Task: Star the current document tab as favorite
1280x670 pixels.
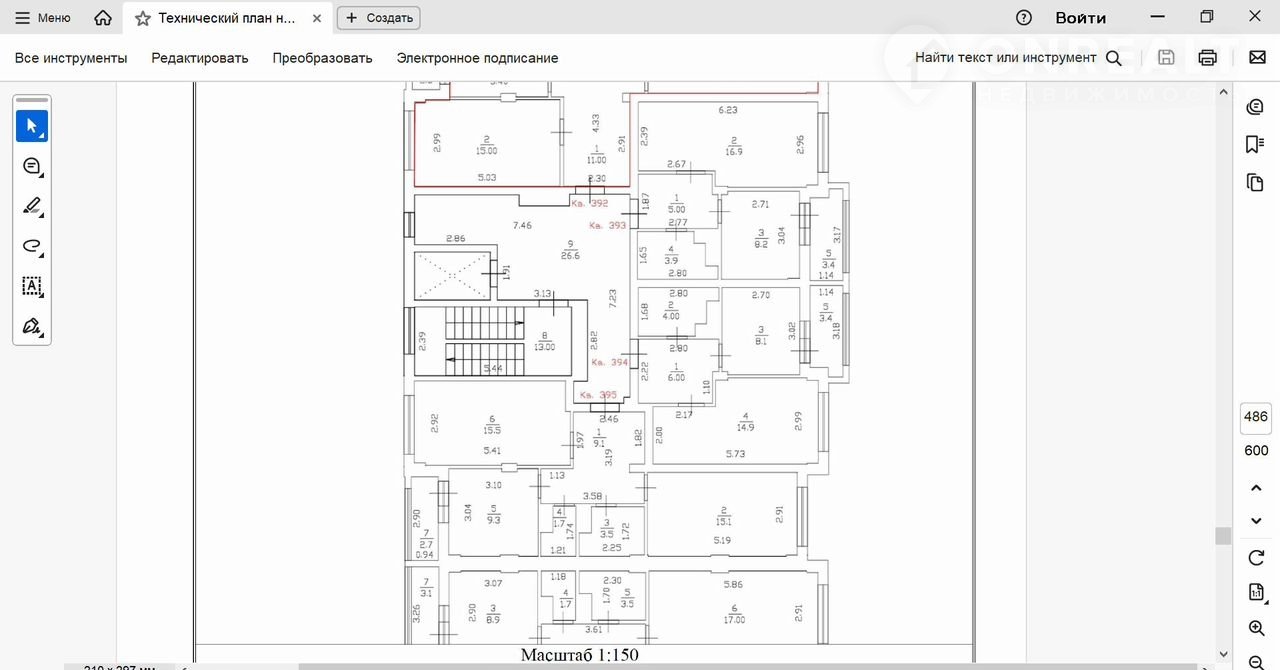Action: 143,18
